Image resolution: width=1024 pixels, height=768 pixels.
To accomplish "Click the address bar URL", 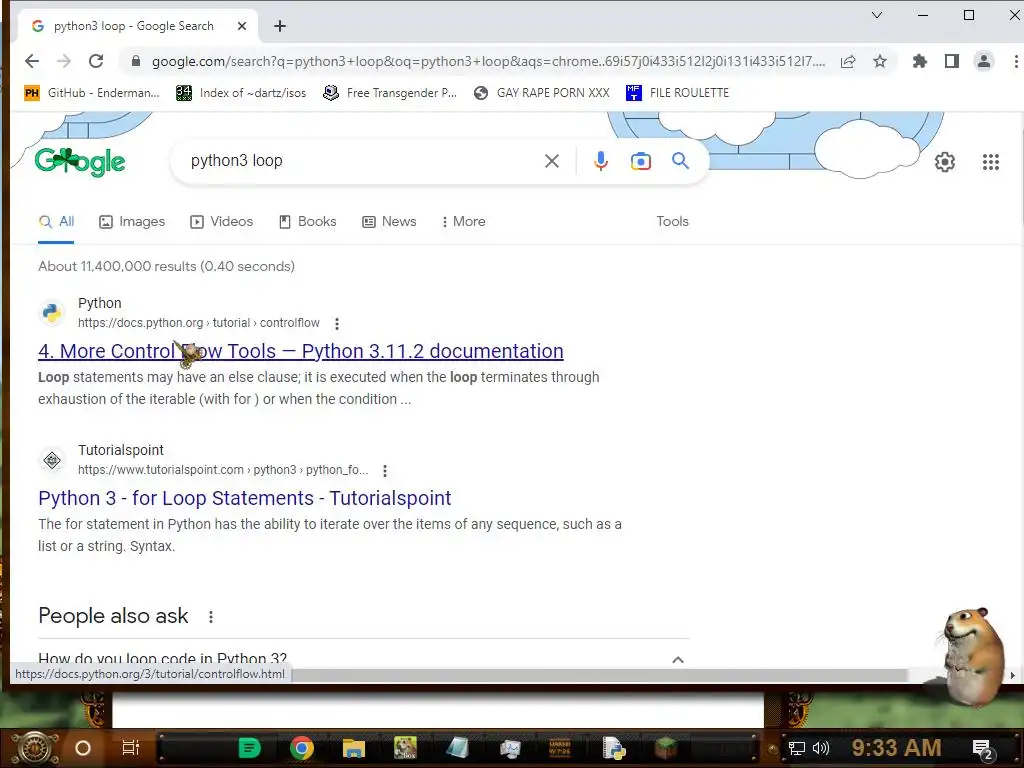I will coord(488,61).
